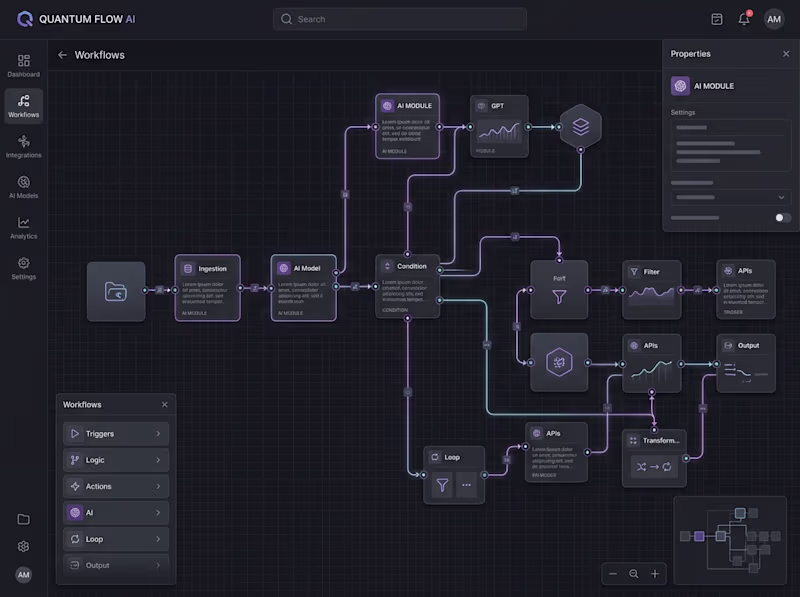
Task: Expand the Loop category in palette
Action: click(116, 539)
